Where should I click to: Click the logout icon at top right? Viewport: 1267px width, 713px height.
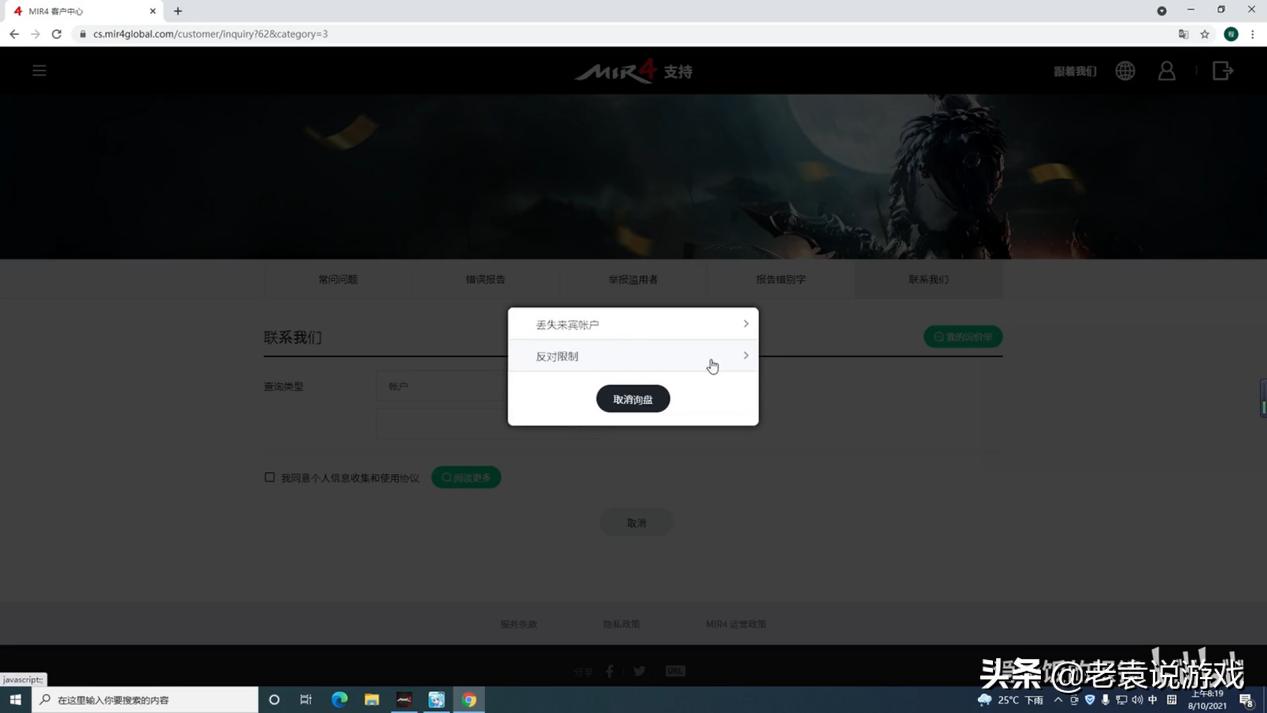point(1222,70)
